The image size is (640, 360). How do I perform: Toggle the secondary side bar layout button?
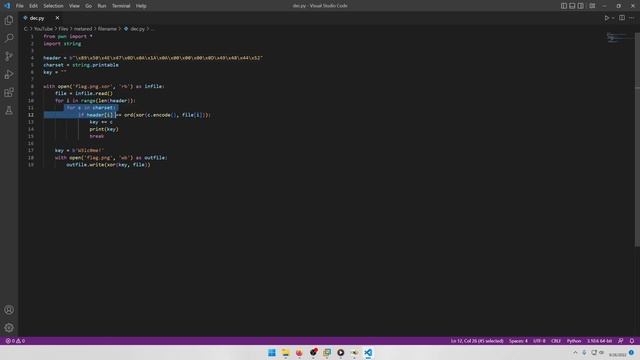coord(581,6)
